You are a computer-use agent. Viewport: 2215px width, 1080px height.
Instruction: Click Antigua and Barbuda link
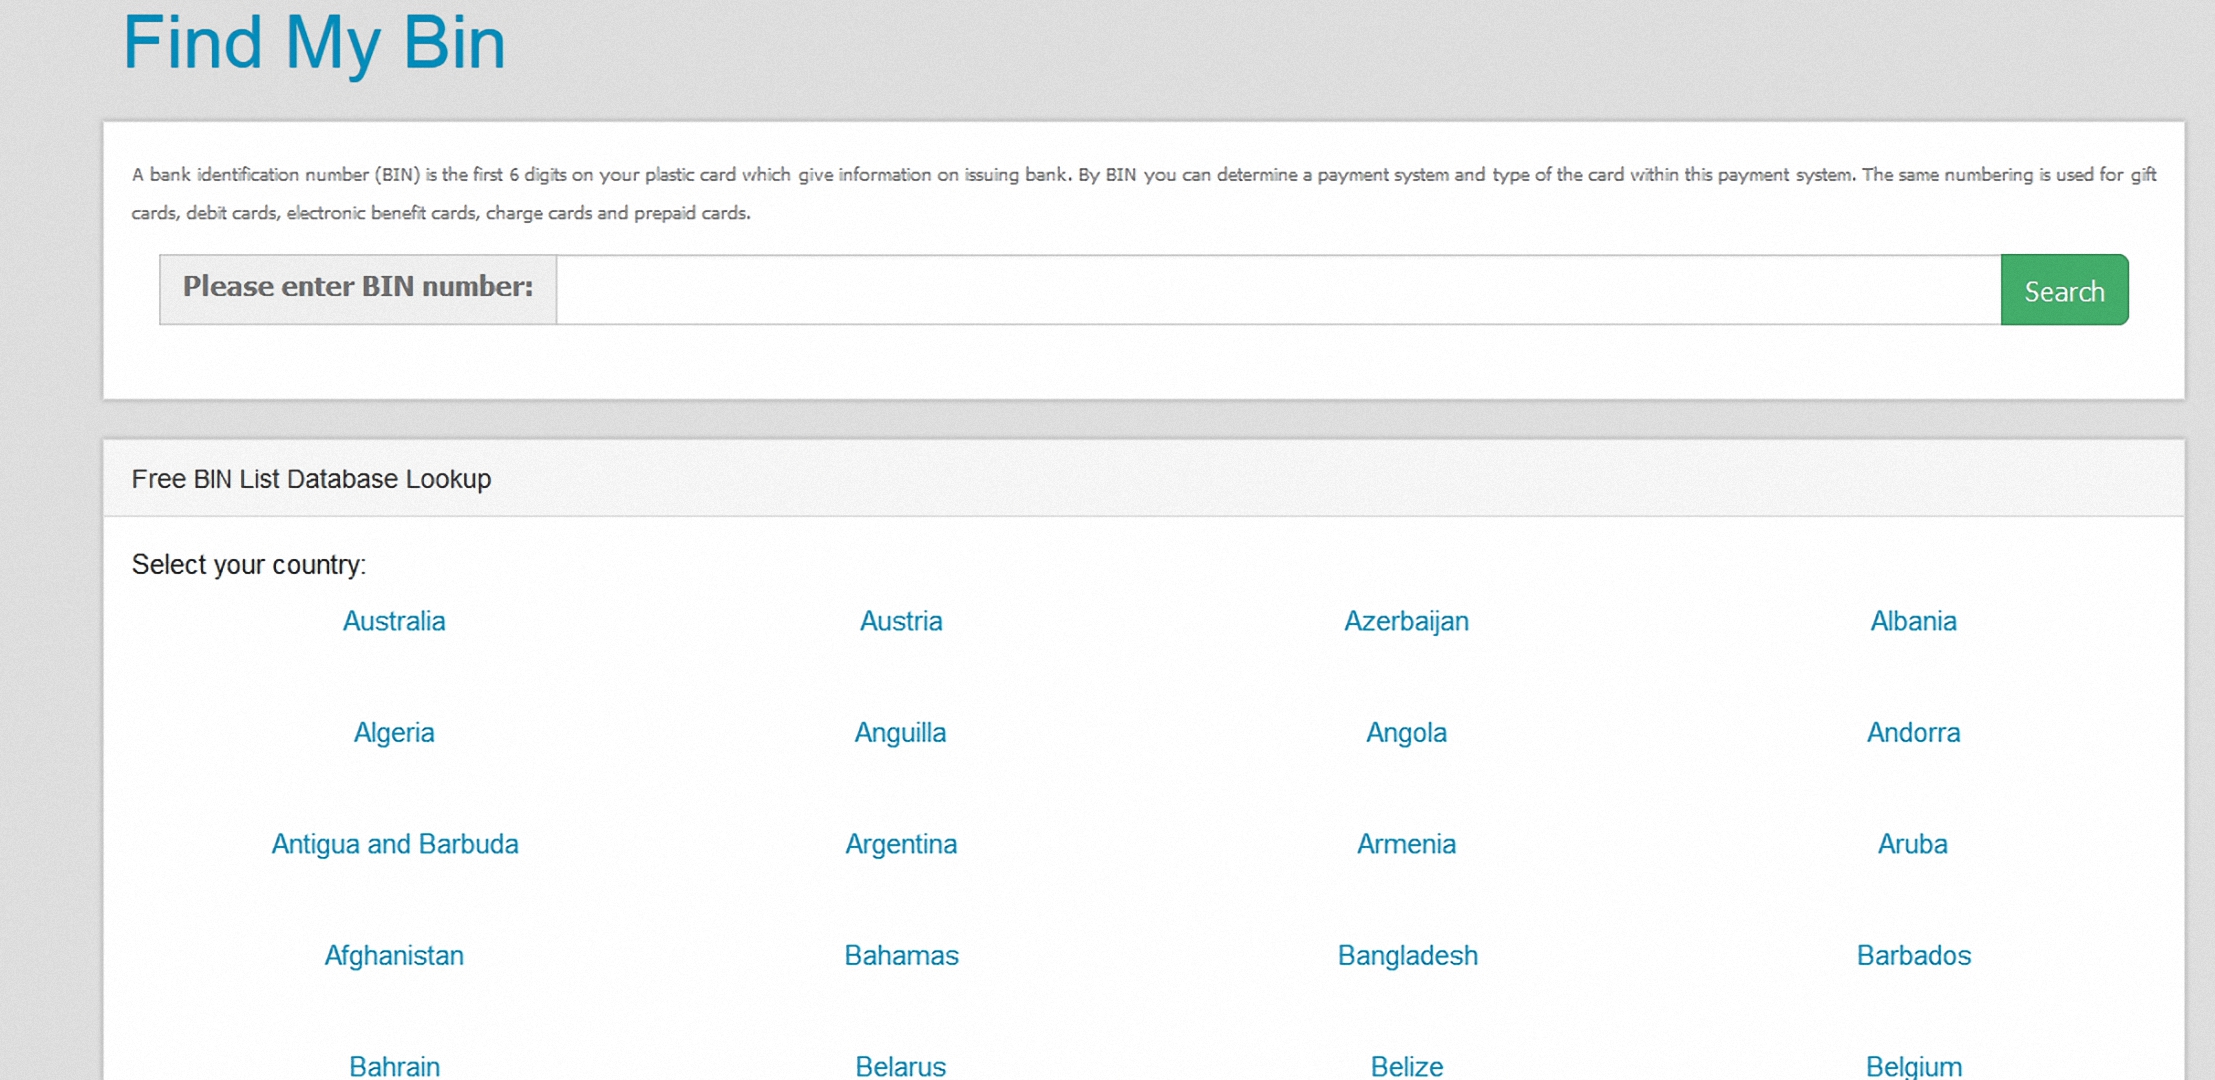coord(394,844)
